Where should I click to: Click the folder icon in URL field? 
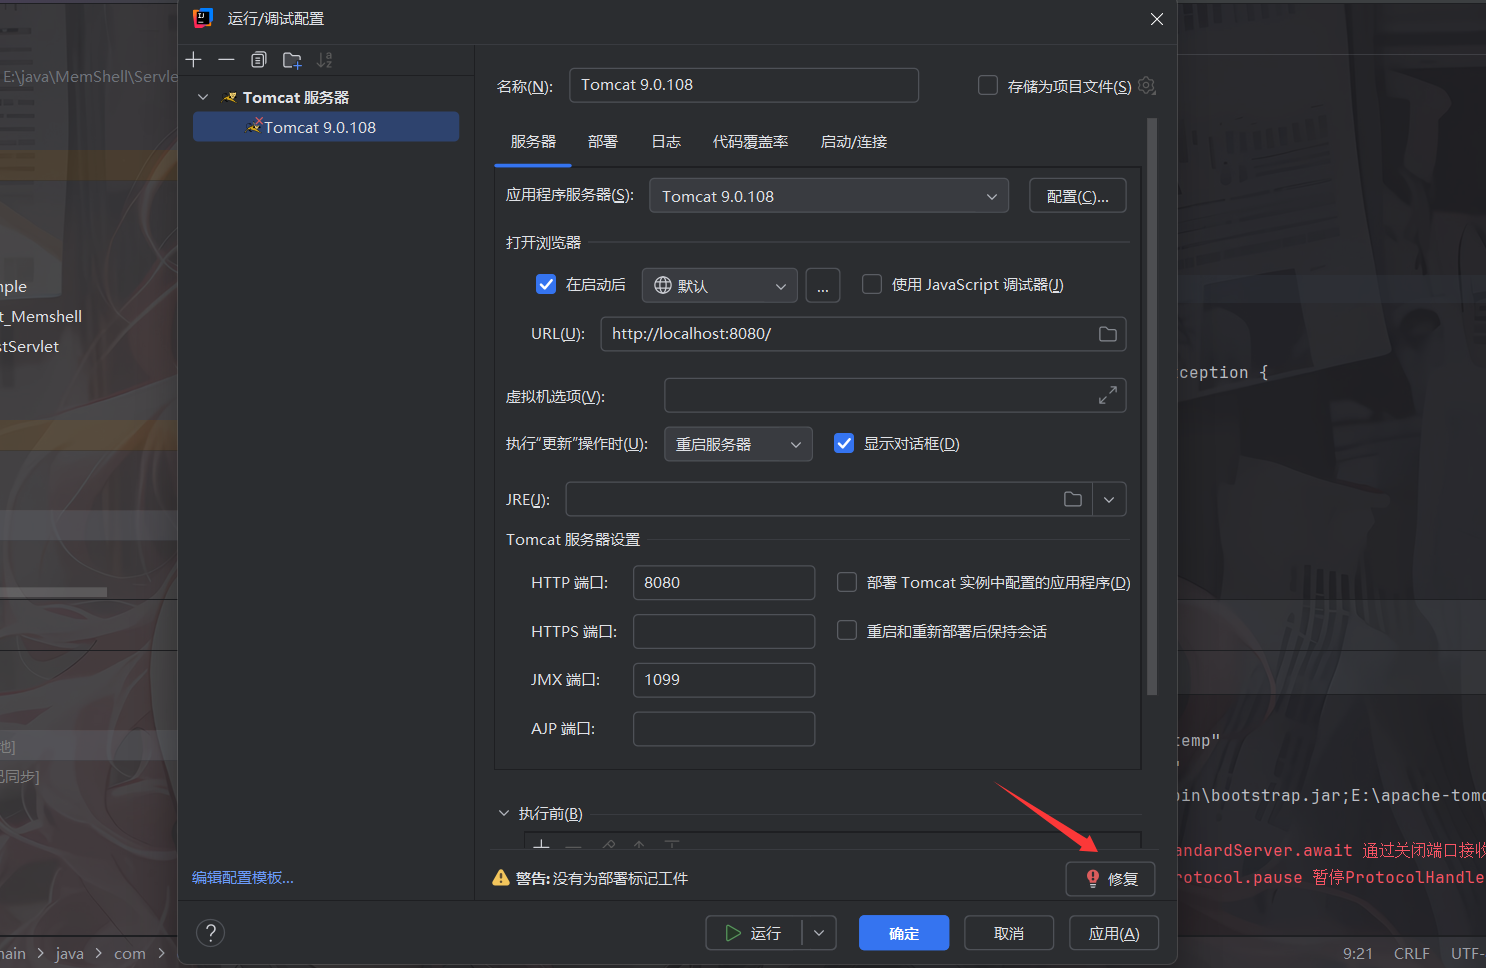[1107, 334]
